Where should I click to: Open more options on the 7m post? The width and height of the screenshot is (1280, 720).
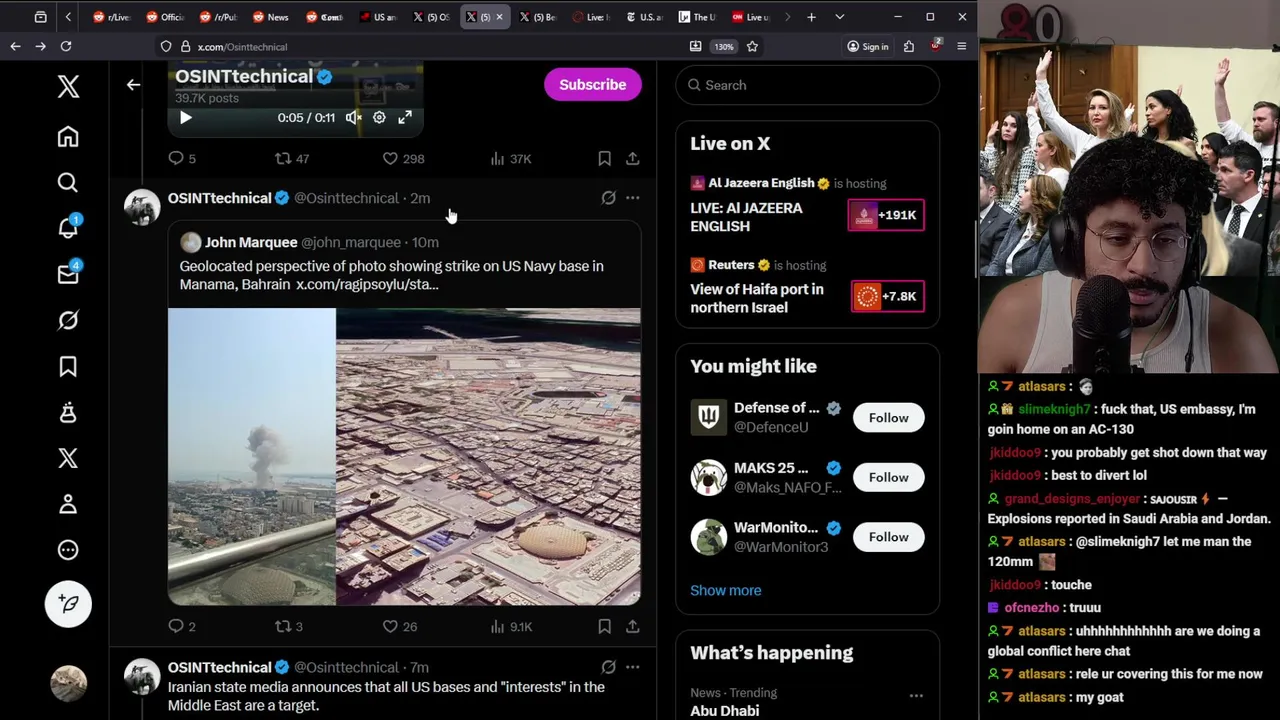[x=632, y=667]
